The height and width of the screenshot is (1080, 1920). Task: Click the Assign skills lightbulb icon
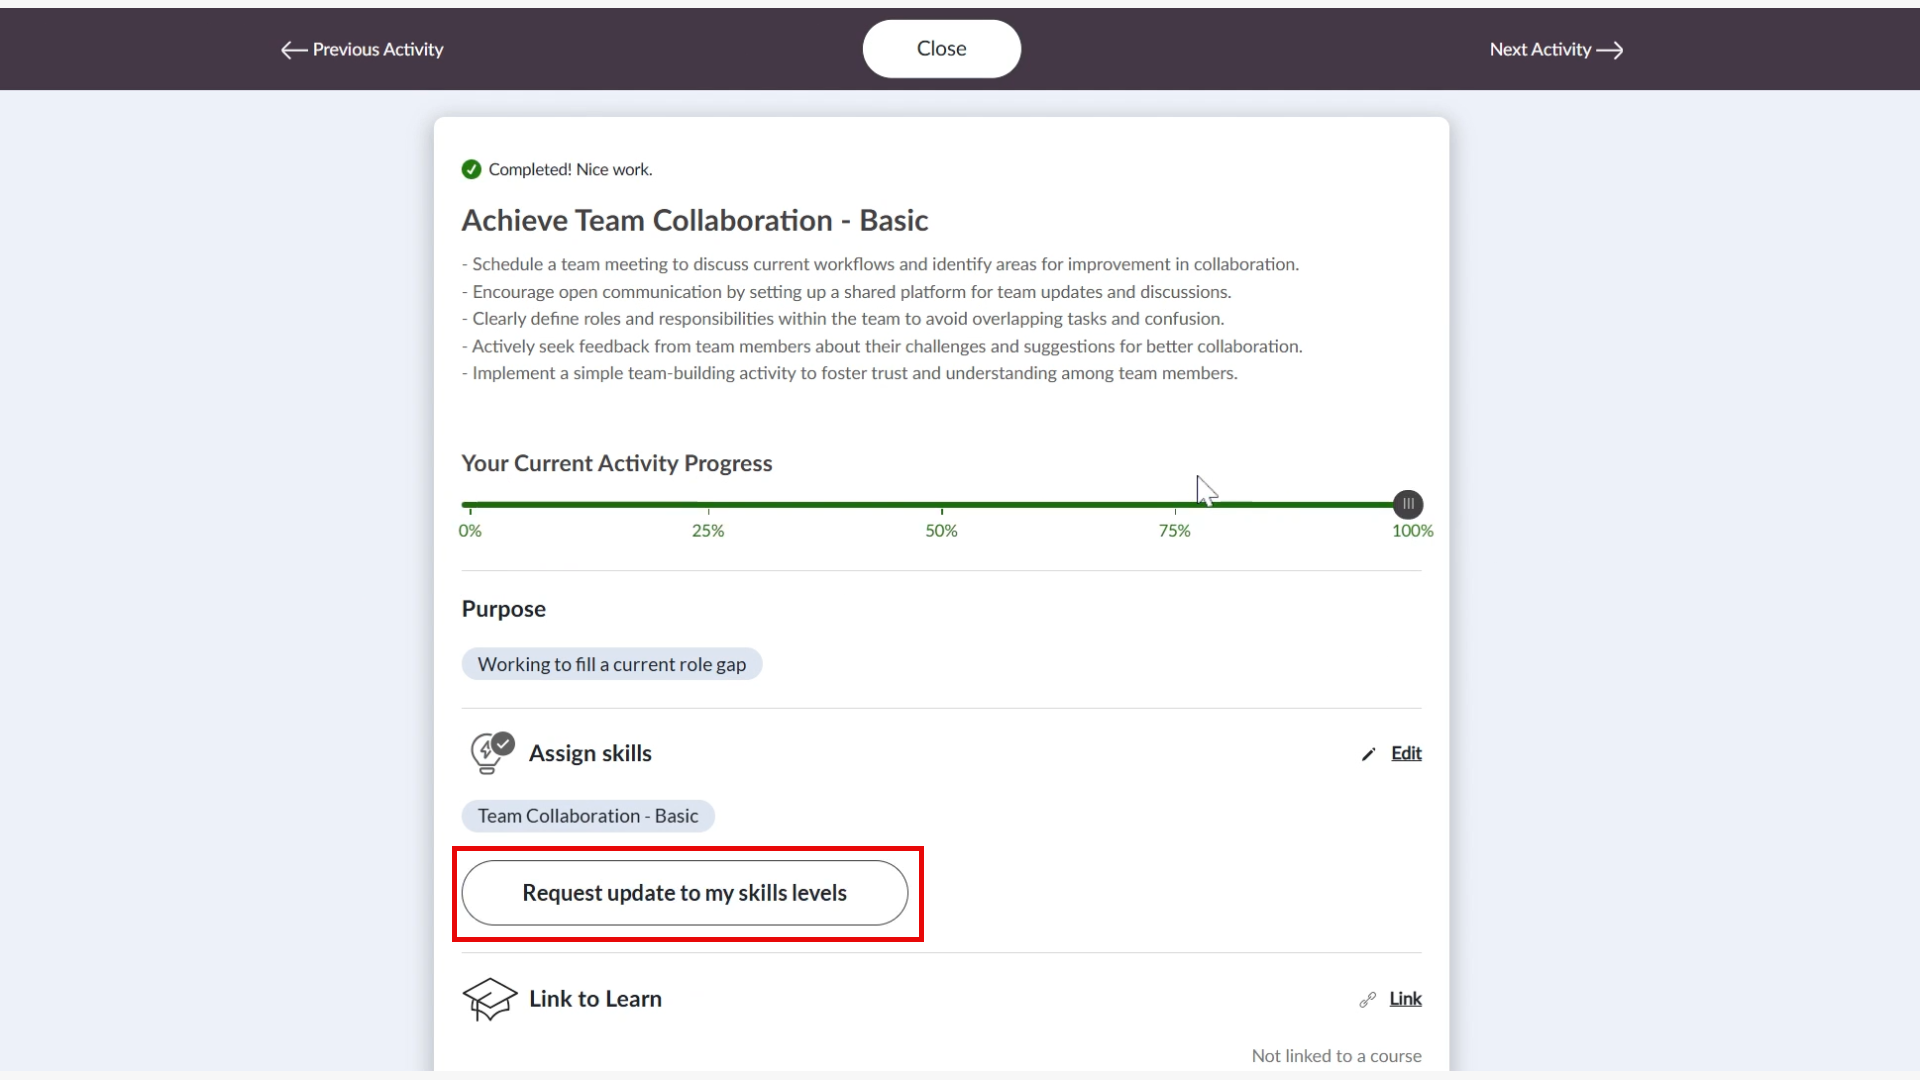[x=489, y=754]
